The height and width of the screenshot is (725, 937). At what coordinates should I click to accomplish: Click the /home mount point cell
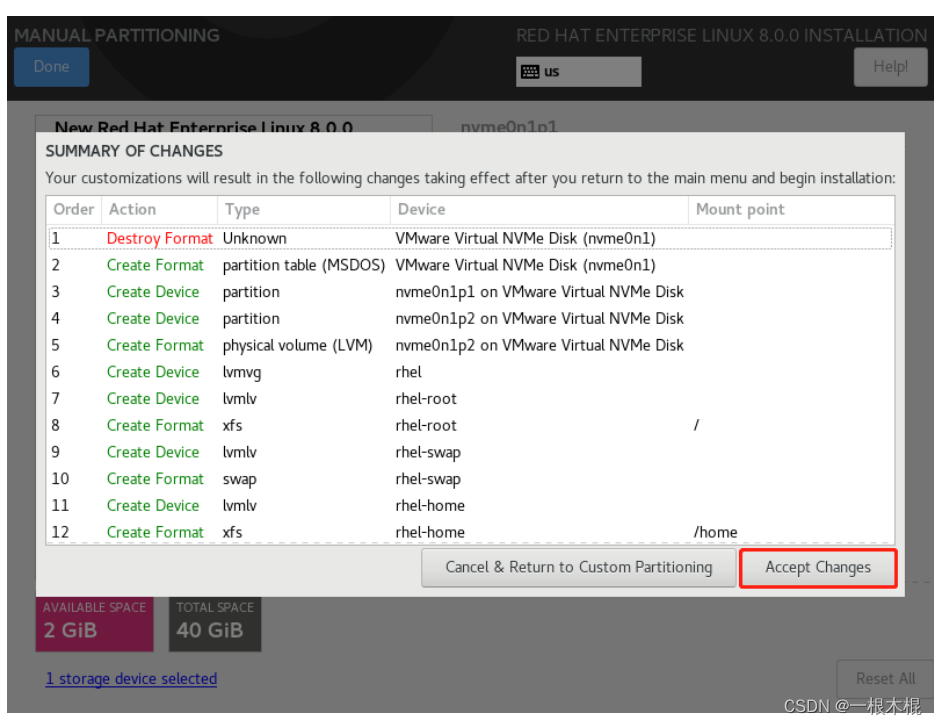click(715, 532)
